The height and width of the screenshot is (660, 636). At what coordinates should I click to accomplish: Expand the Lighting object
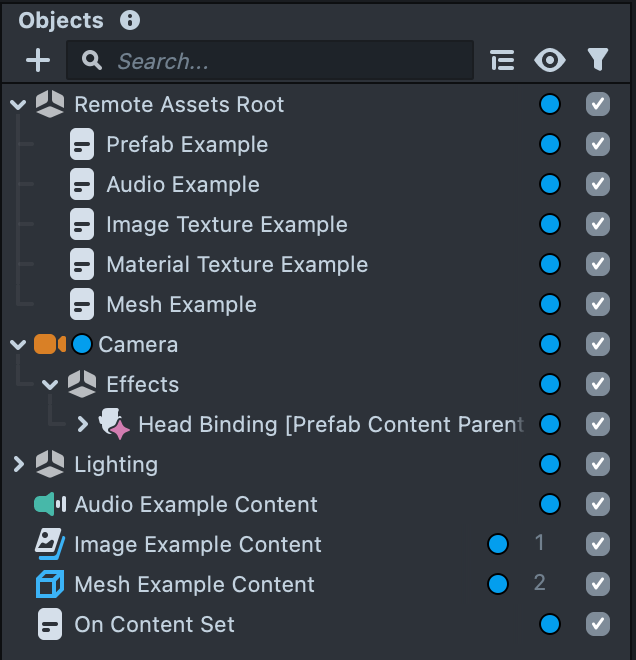(x=18, y=465)
